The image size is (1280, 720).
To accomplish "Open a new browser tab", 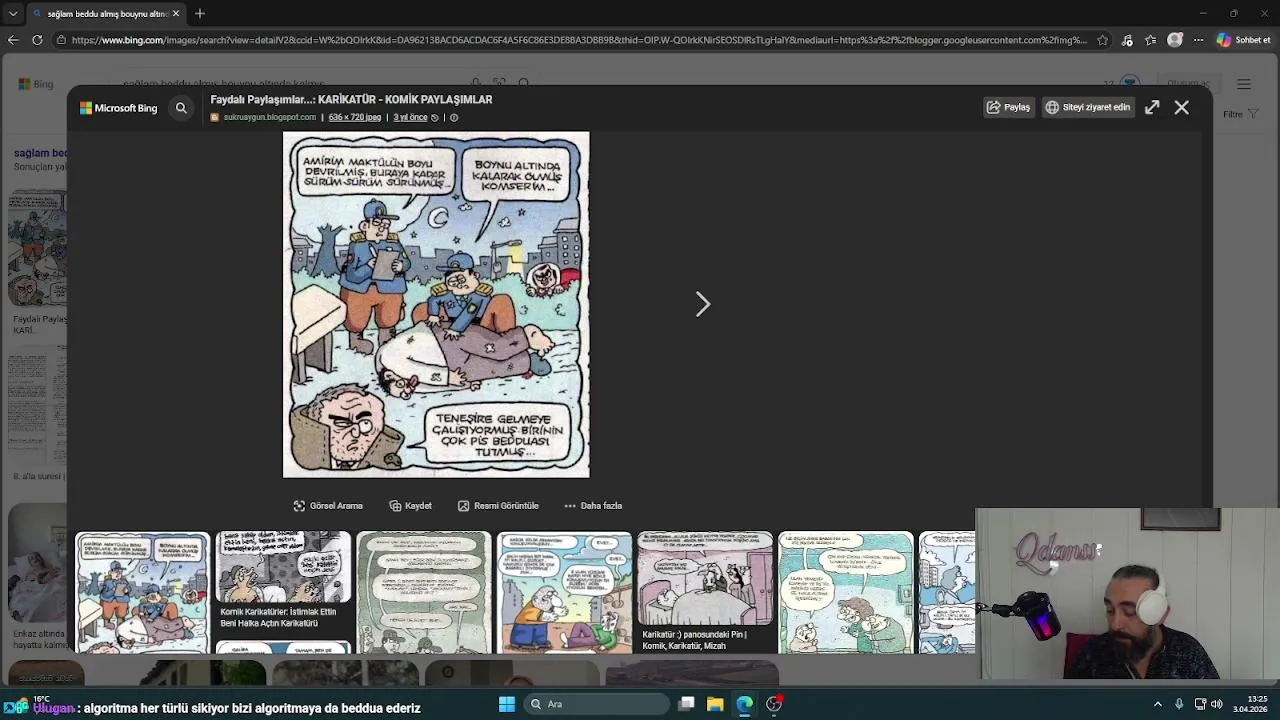I will click(x=200, y=13).
